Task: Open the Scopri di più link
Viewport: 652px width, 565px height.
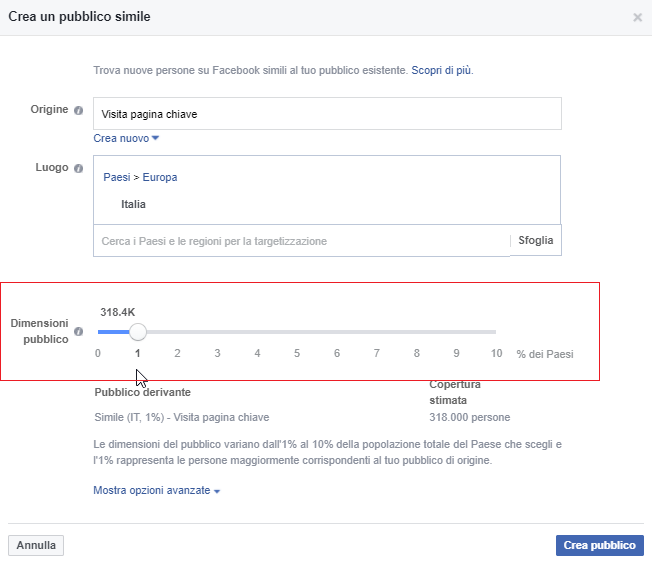Action: coord(441,71)
